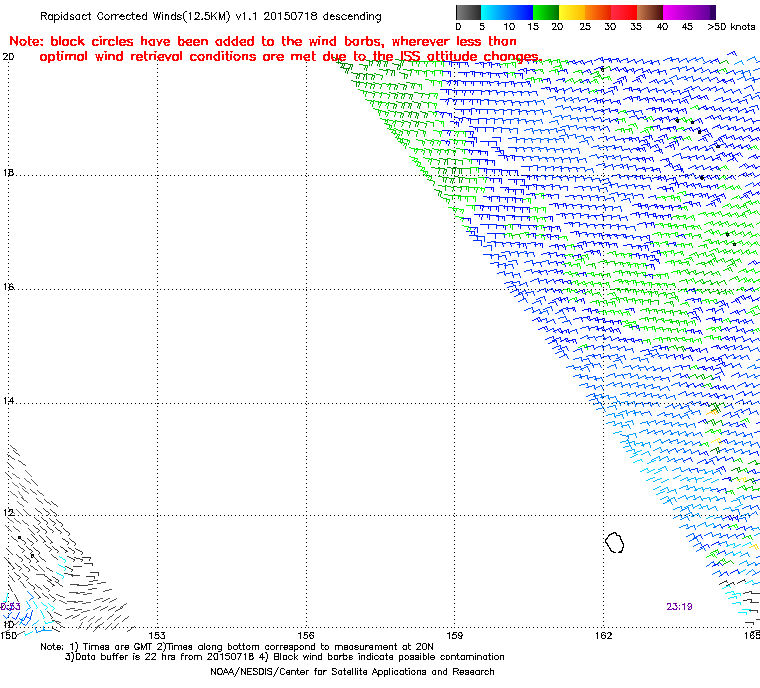Image resolution: width=760 pixels, height=688 pixels.
Task: Click the '>50 knots' legend label
Action: [x=731, y=27]
